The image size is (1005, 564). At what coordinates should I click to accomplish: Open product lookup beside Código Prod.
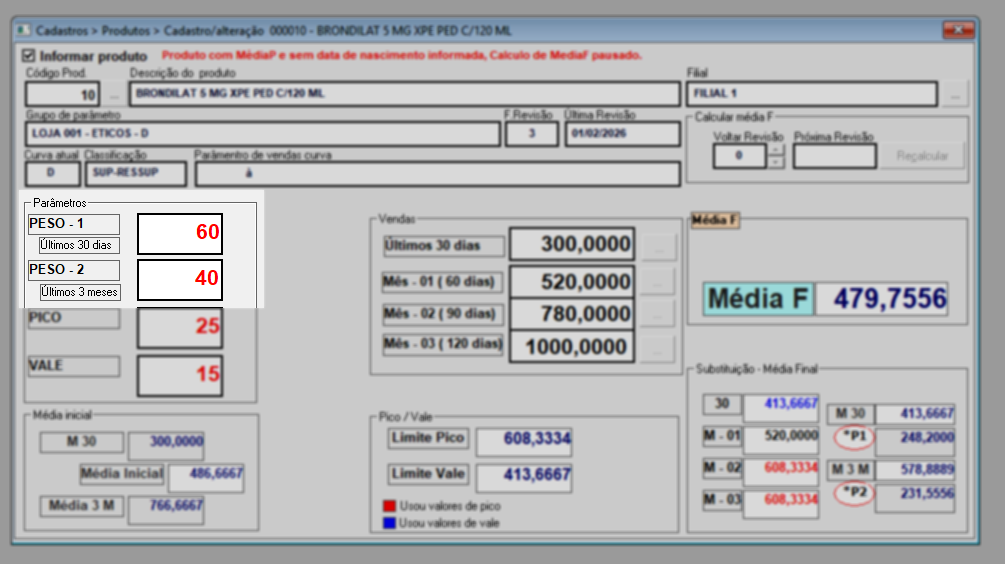(114, 95)
